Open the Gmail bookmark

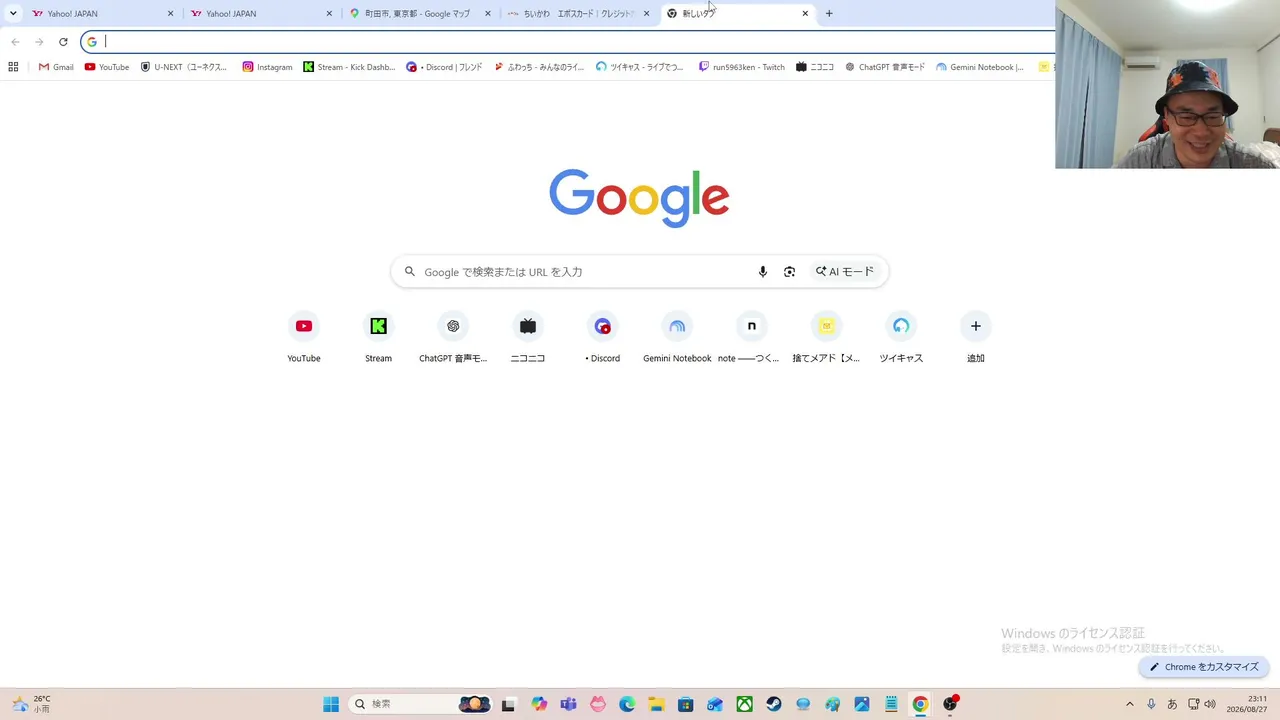(56, 67)
